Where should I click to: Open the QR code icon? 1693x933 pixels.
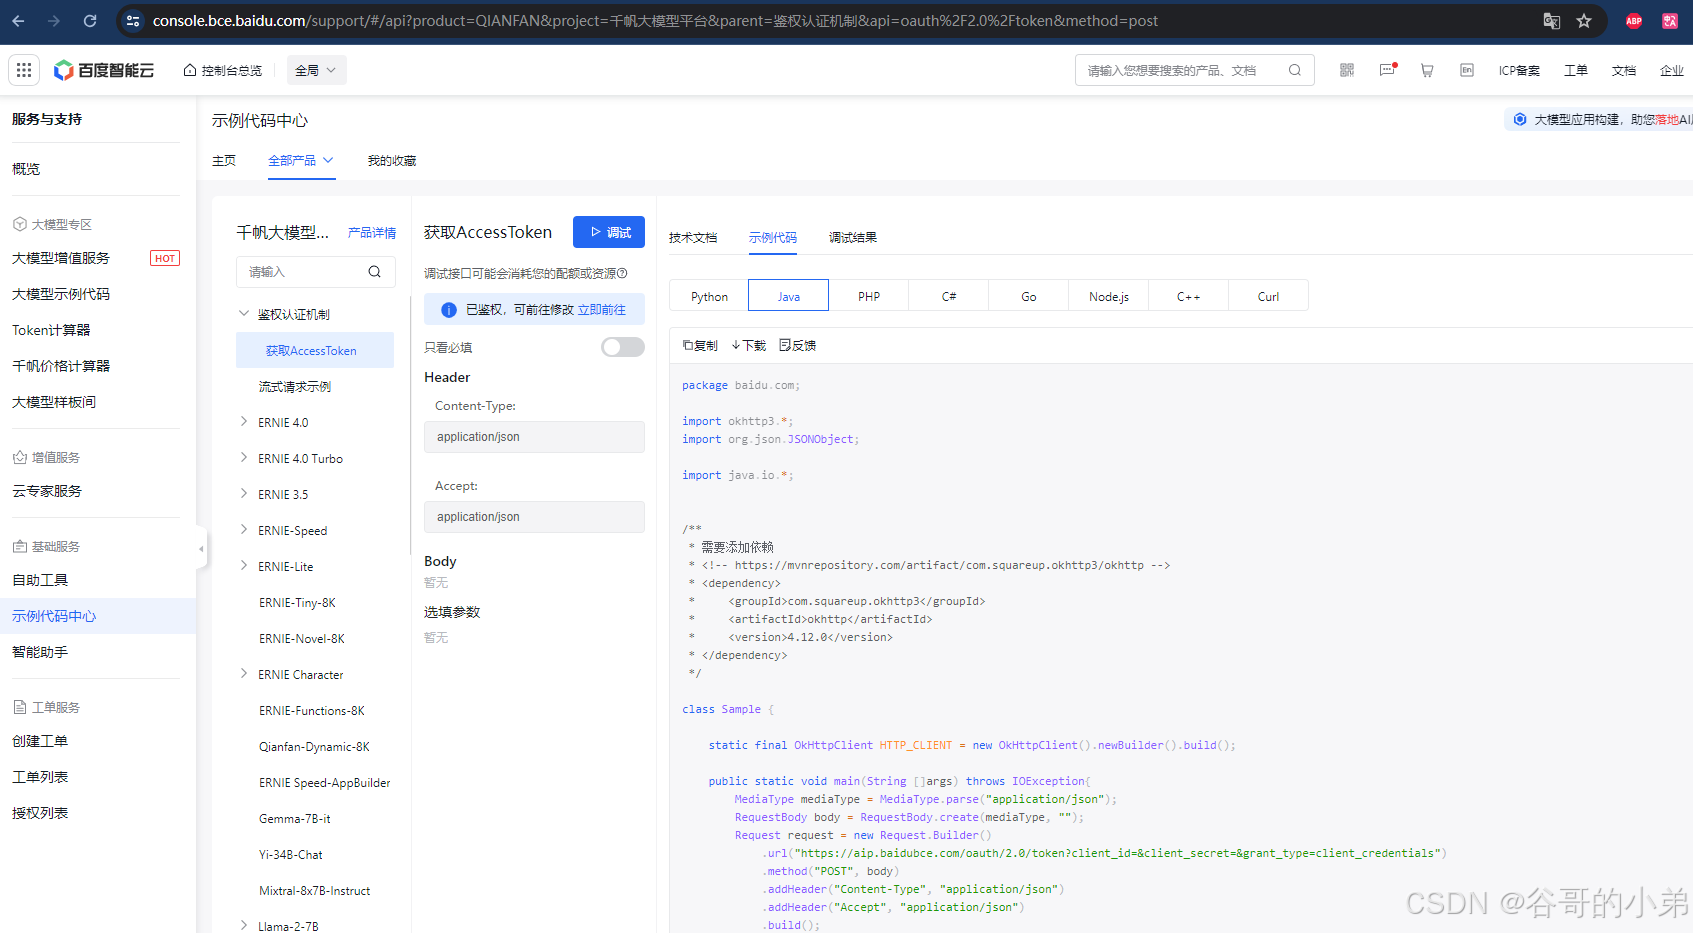pyautogui.click(x=1347, y=70)
